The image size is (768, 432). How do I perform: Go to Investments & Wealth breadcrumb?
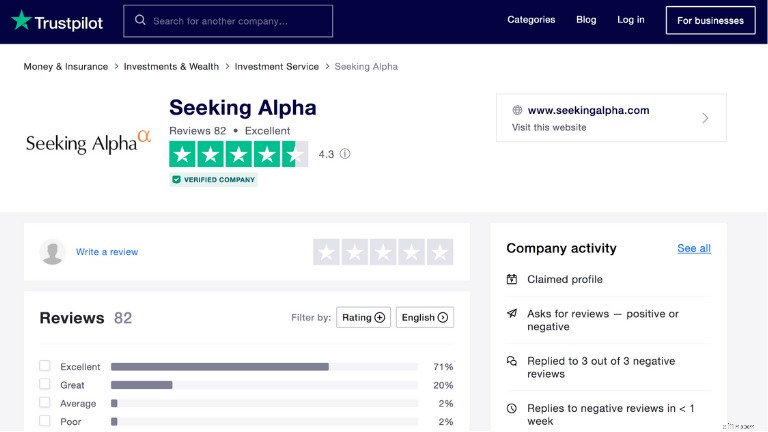[171, 67]
